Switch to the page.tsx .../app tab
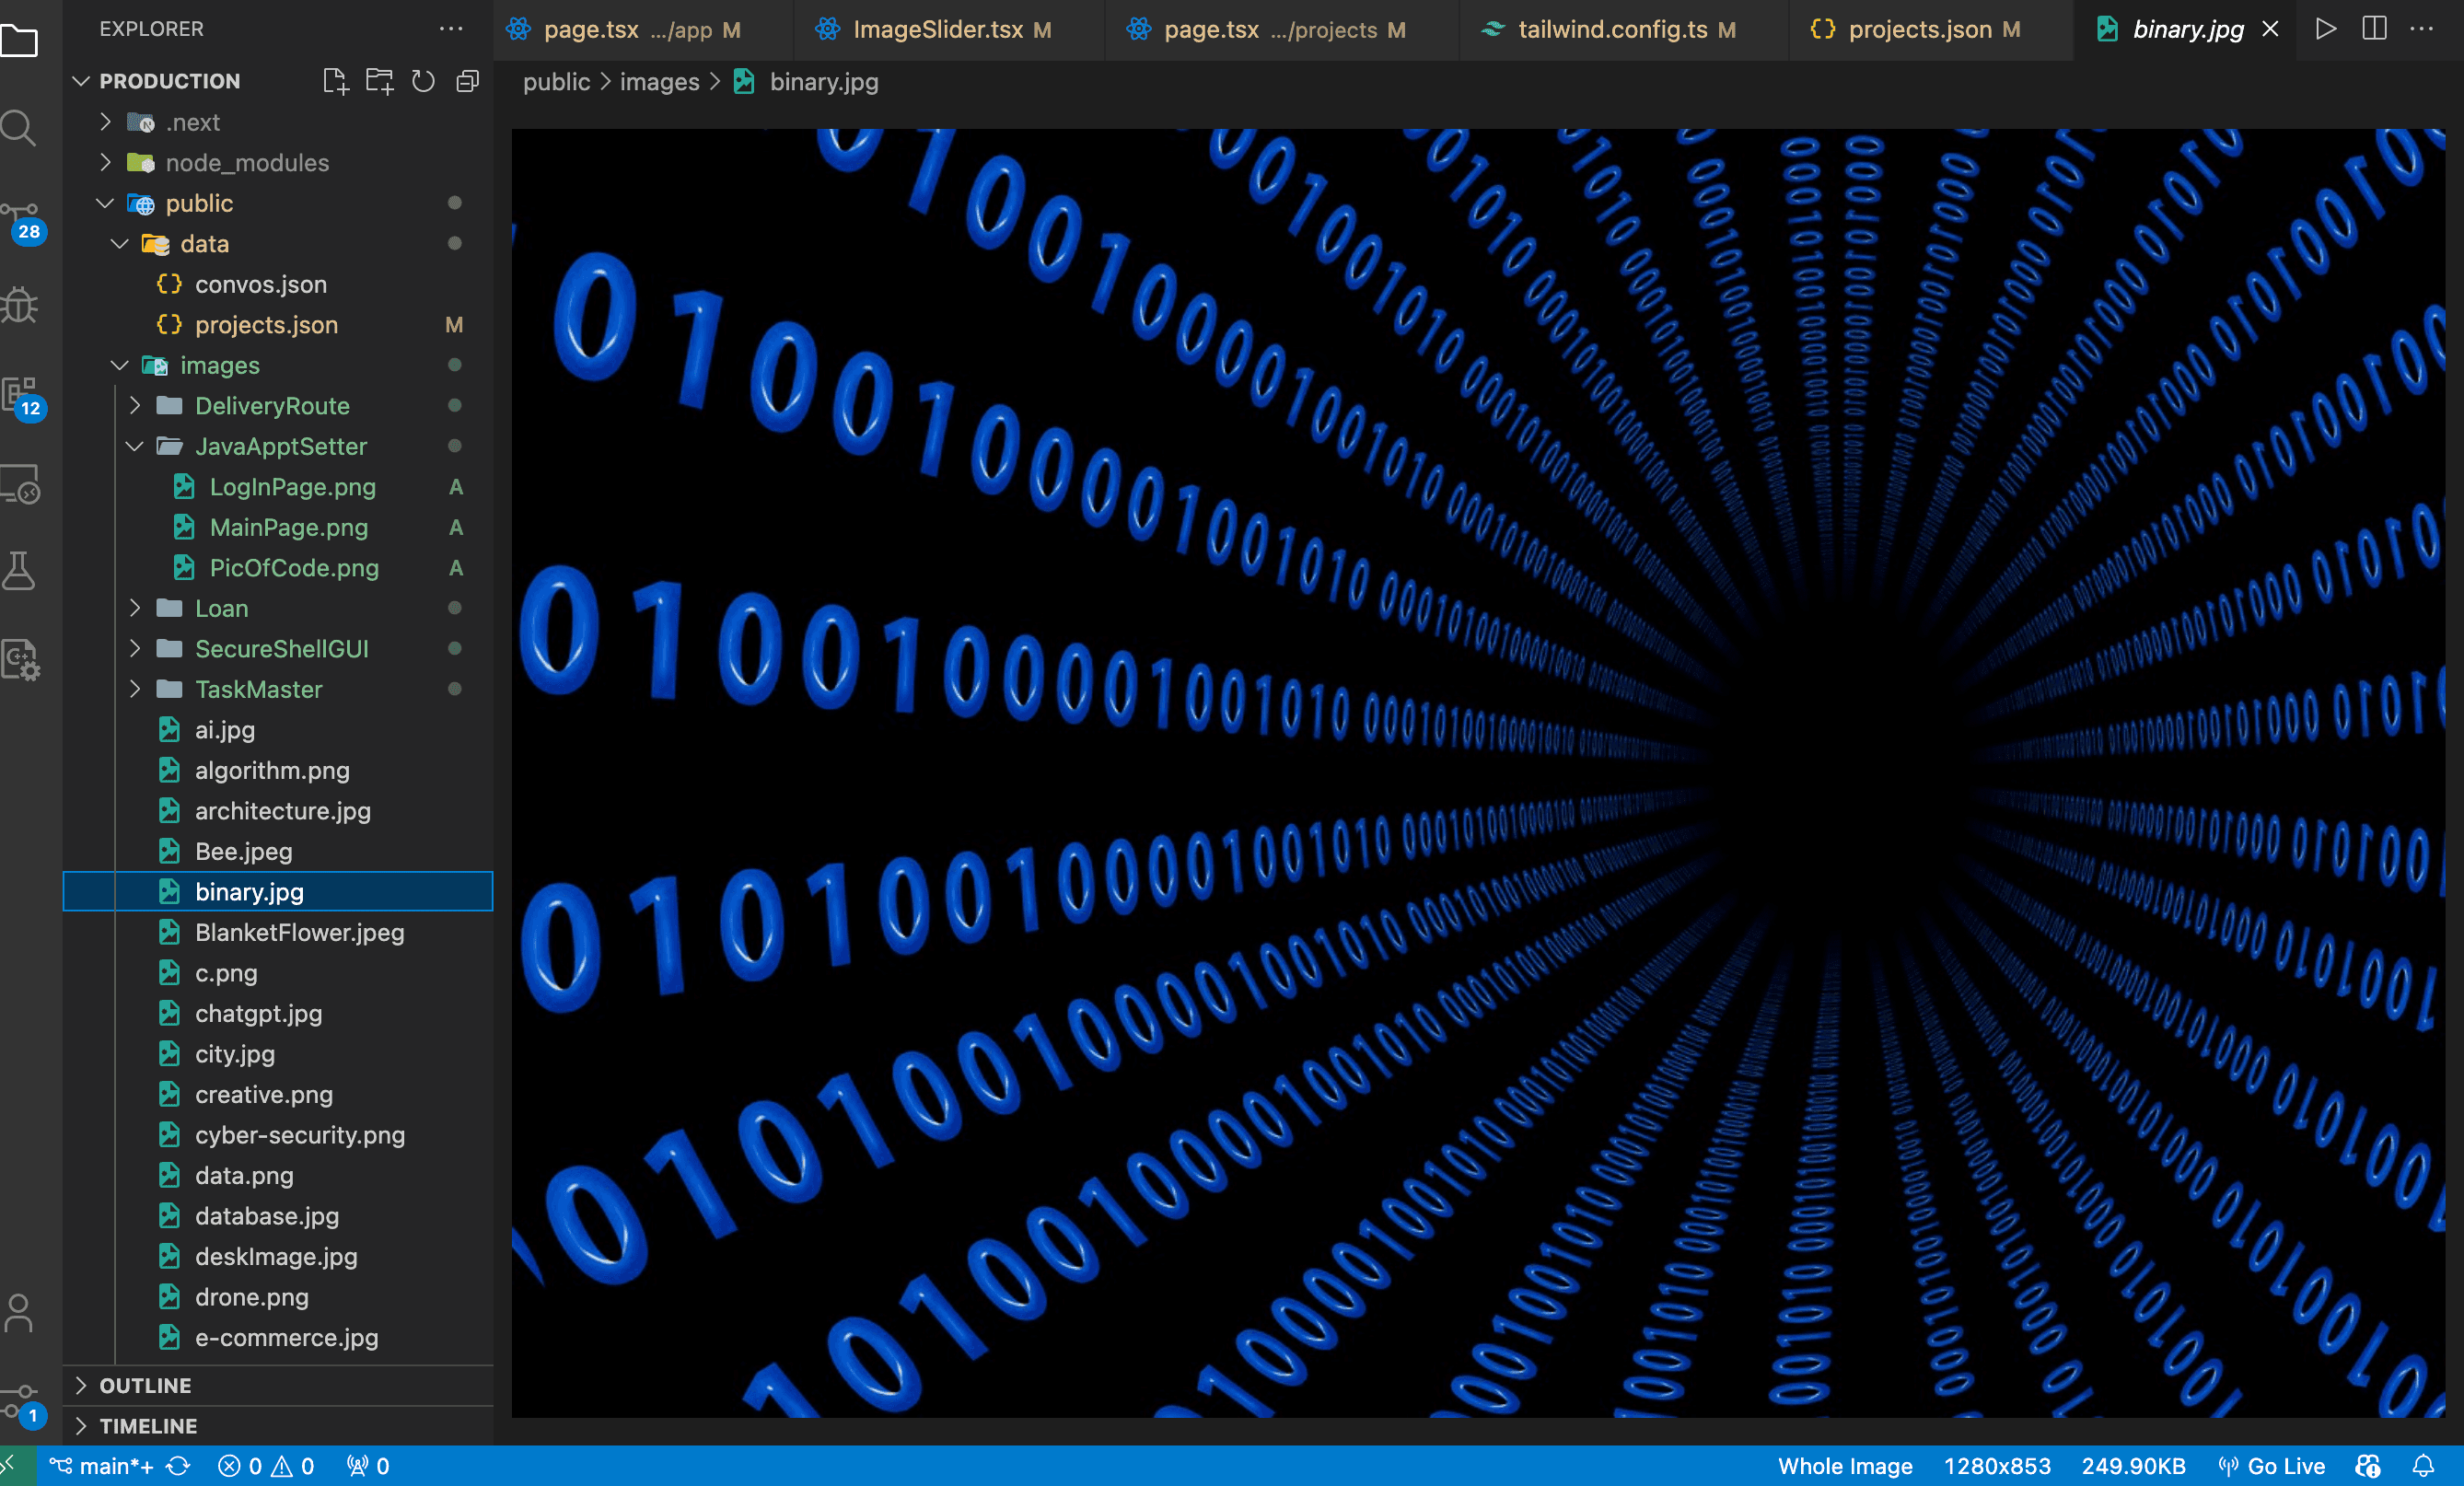Image resolution: width=2464 pixels, height=1486 pixels. pos(642,30)
